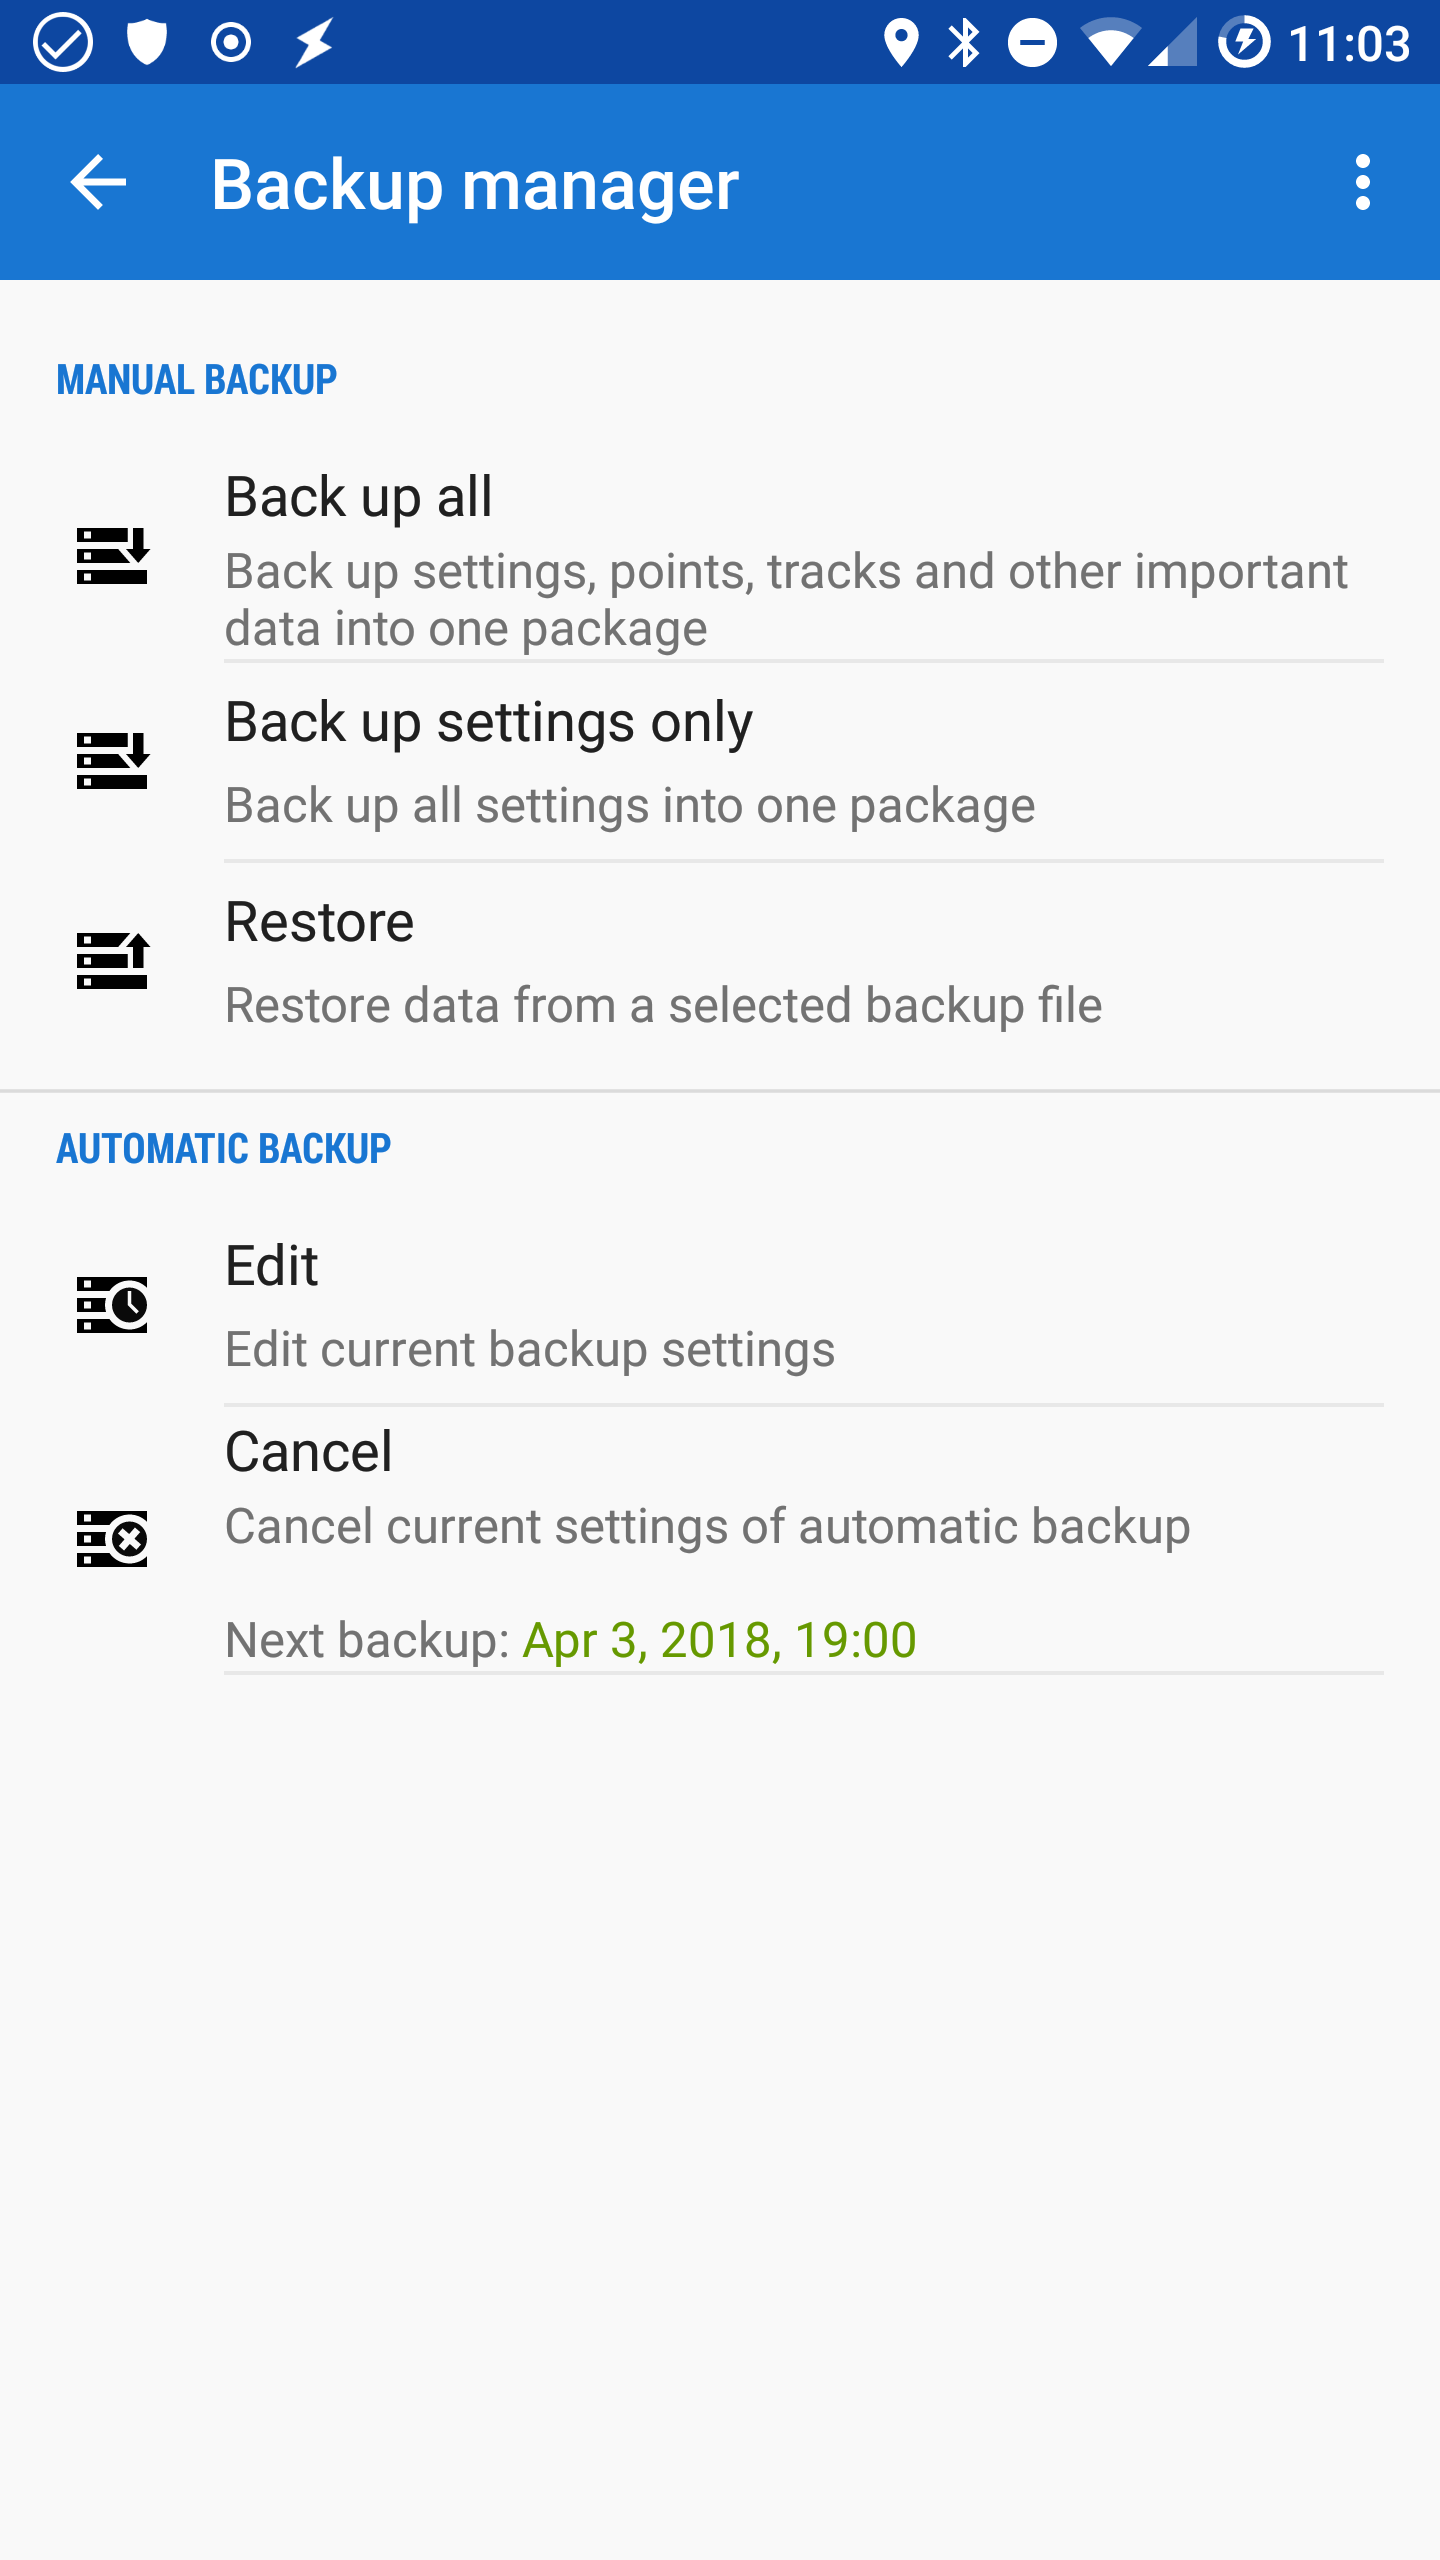Viewport: 1440px width, 2560px height.
Task: Cancel current automatic backup settings
Action: (708, 1488)
